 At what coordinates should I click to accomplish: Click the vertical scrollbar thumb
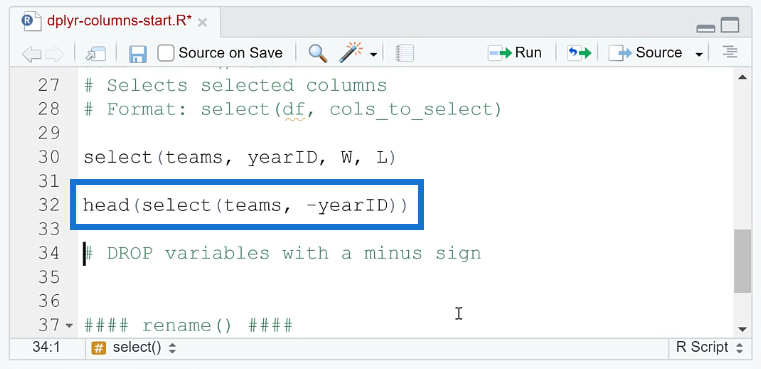[743, 261]
